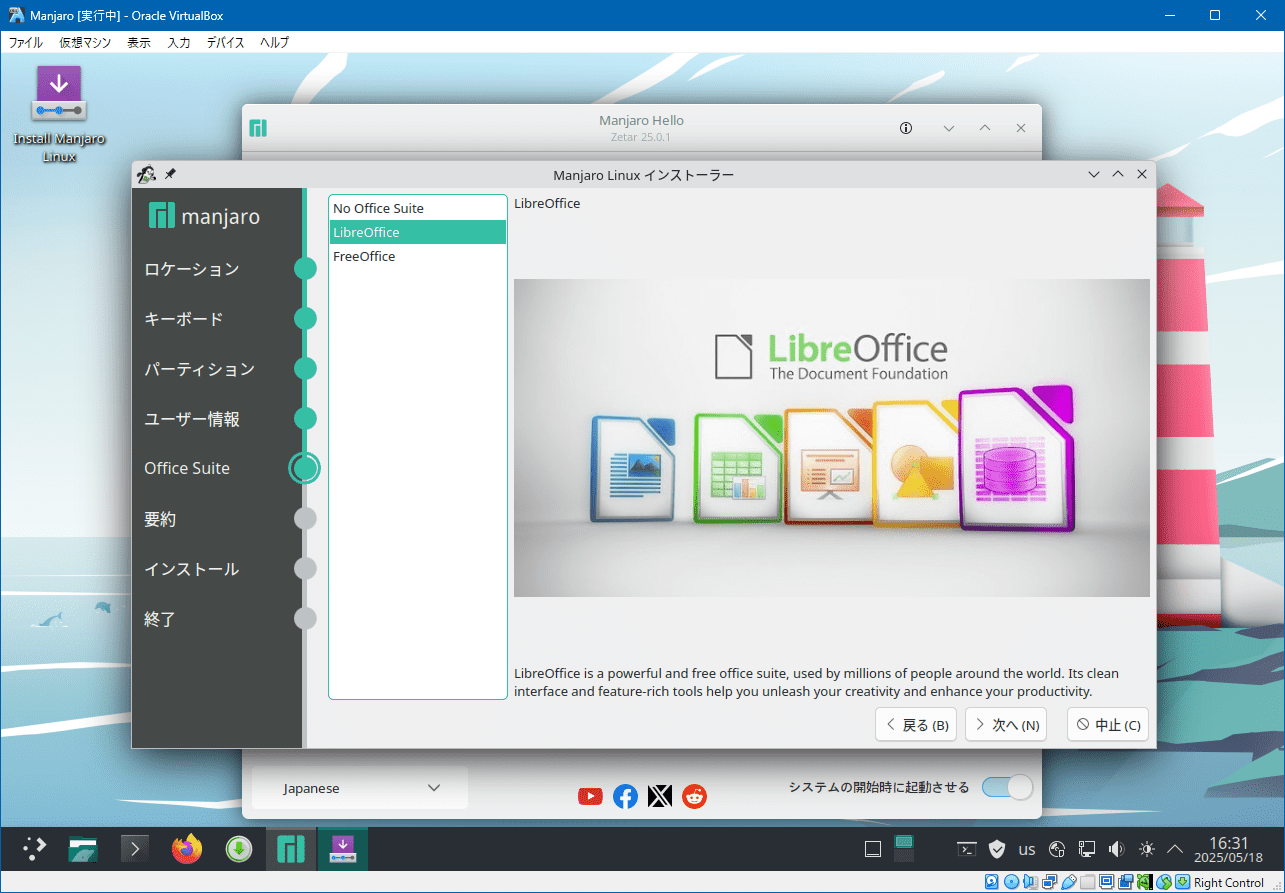Screen dimensions: 1285x893
Task: Click VirtualBox hard disk status icon
Action: point(992,882)
